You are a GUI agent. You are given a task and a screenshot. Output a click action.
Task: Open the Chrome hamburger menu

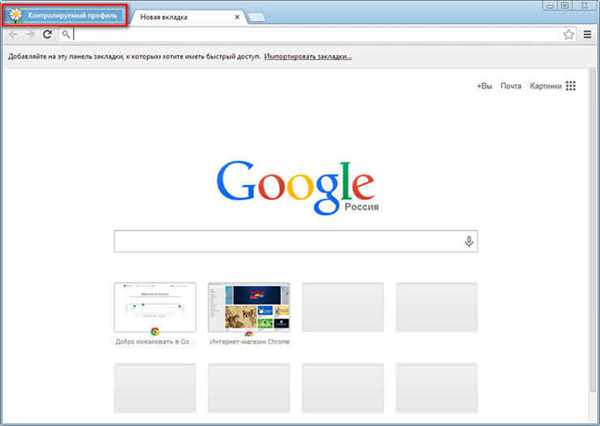pyautogui.click(x=587, y=34)
